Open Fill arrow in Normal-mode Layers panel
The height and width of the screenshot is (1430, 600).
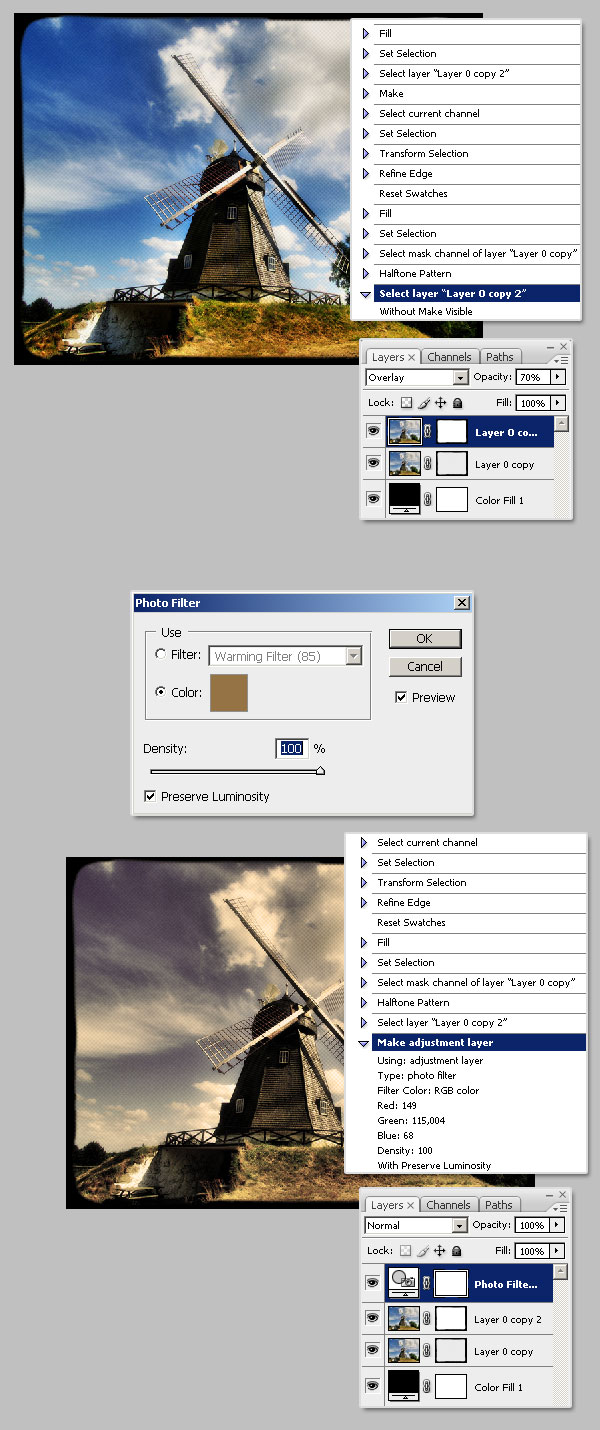557,1250
